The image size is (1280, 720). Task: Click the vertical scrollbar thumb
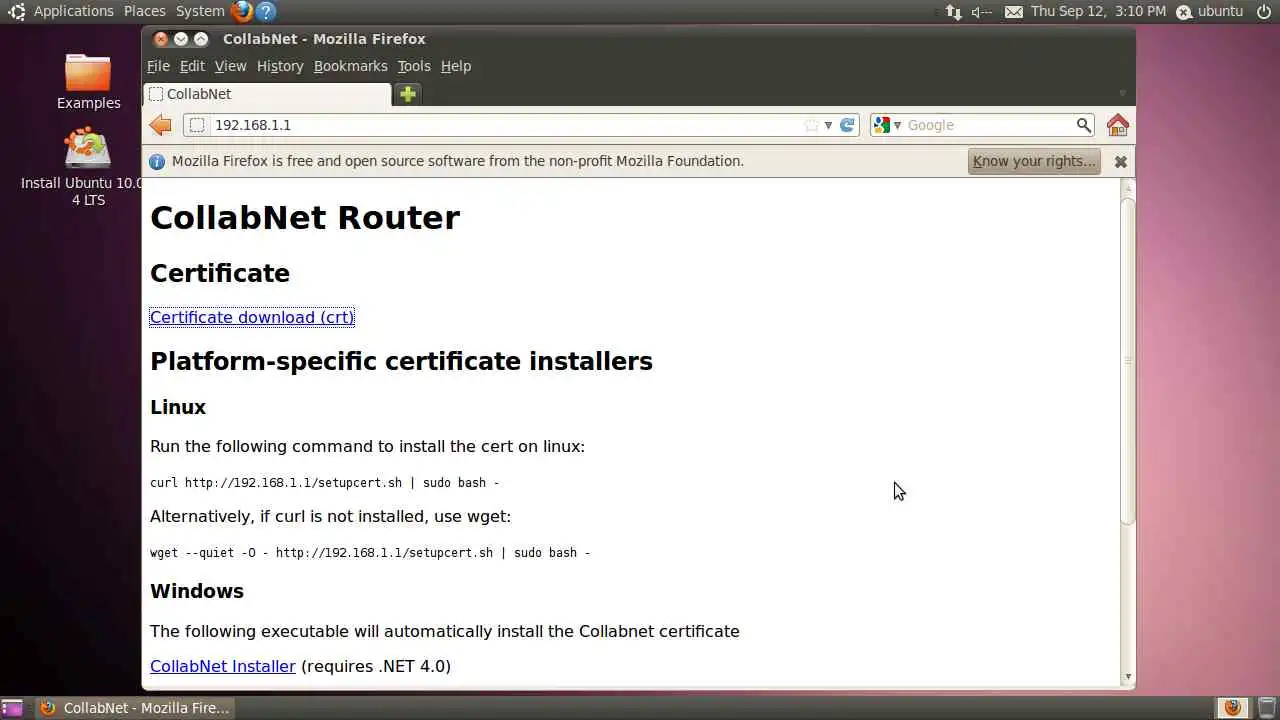[x=1128, y=360]
